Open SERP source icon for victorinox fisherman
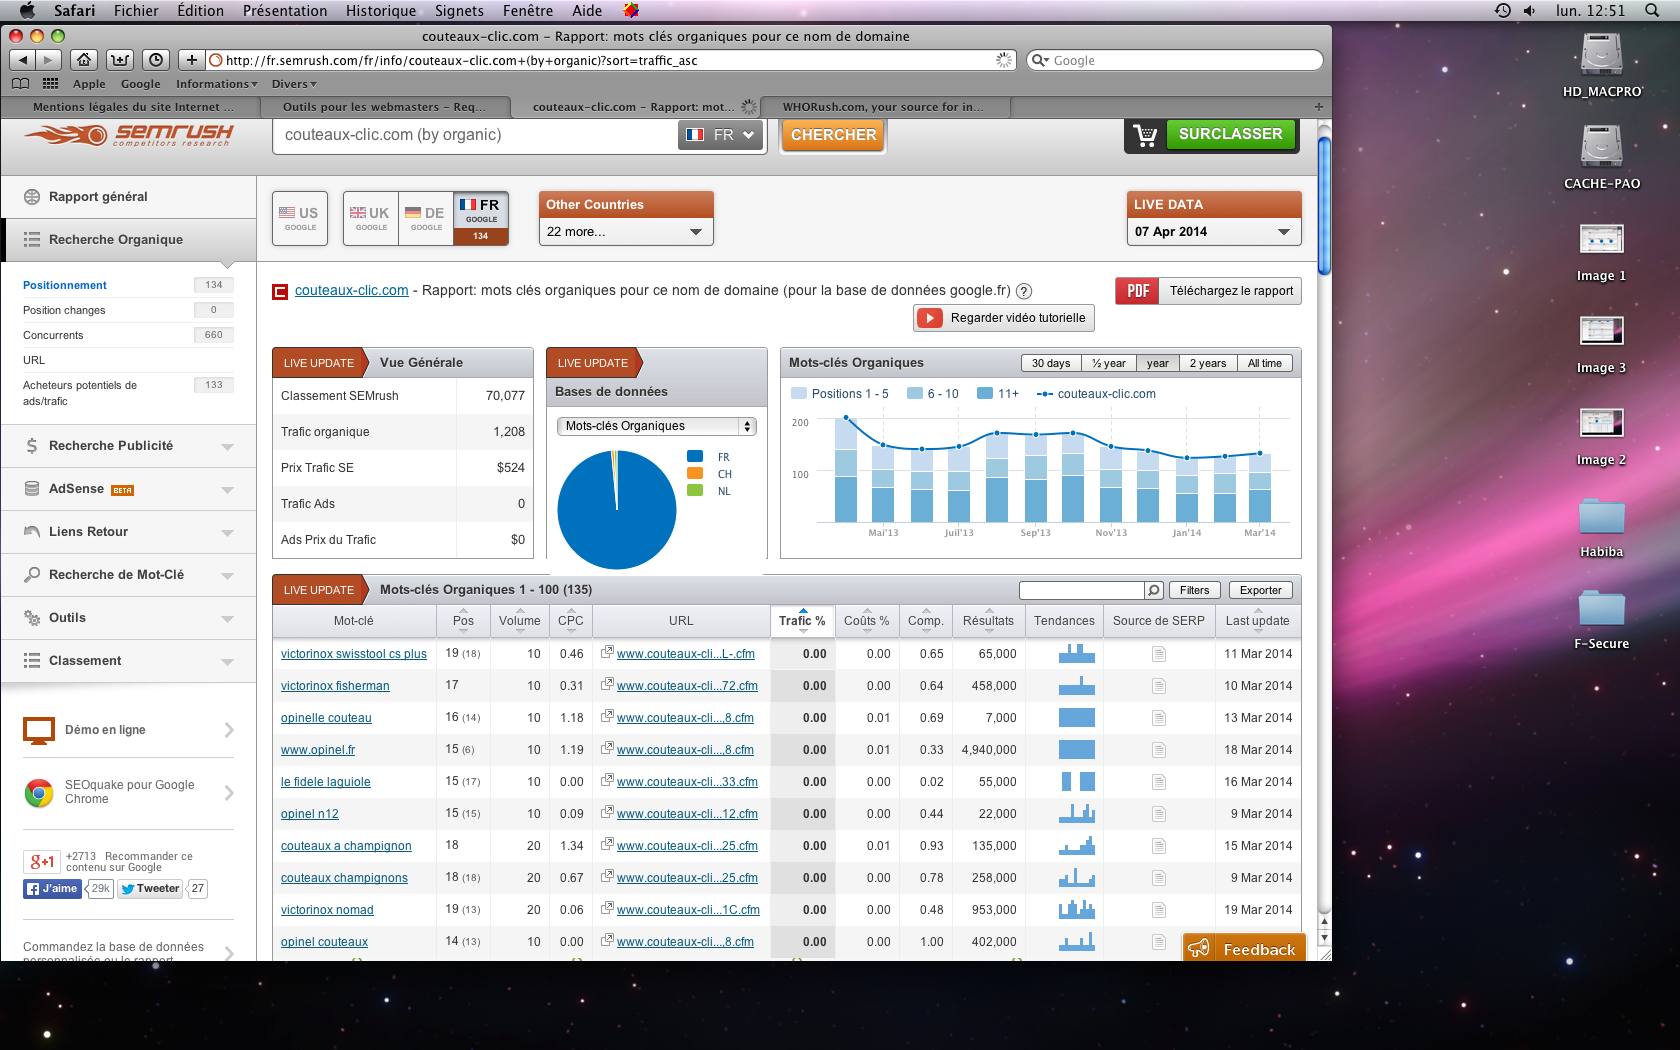 [x=1159, y=686]
